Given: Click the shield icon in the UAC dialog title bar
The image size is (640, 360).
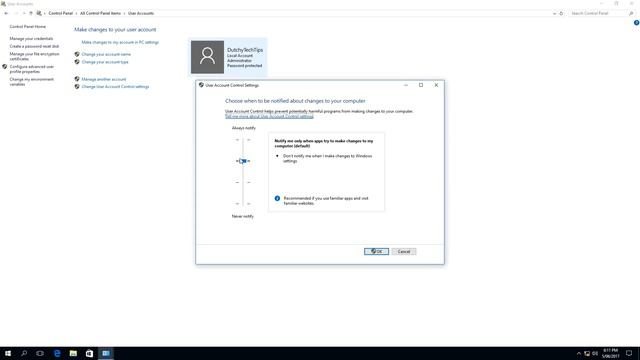Looking at the screenshot, I should tap(201, 85).
